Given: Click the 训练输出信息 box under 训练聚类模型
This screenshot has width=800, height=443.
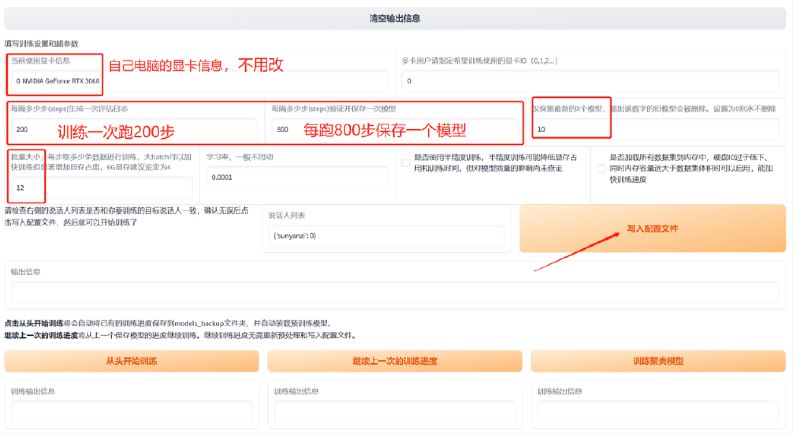Looking at the screenshot, I should 658,411.
